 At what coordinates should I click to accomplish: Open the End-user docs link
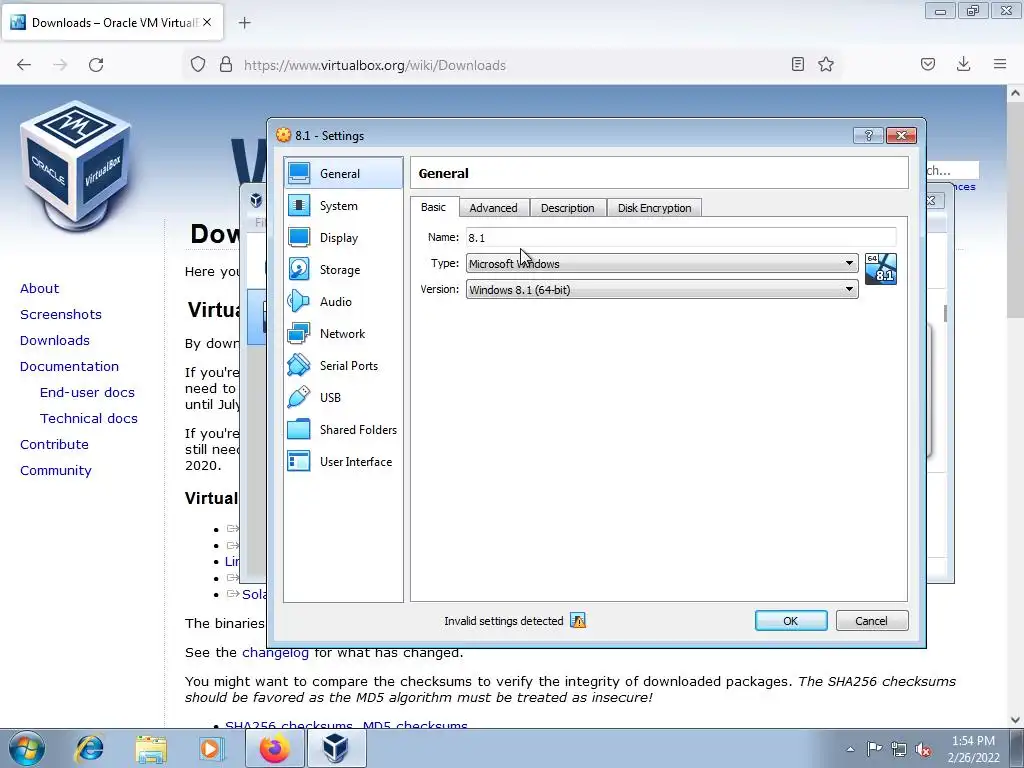[x=87, y=392]
